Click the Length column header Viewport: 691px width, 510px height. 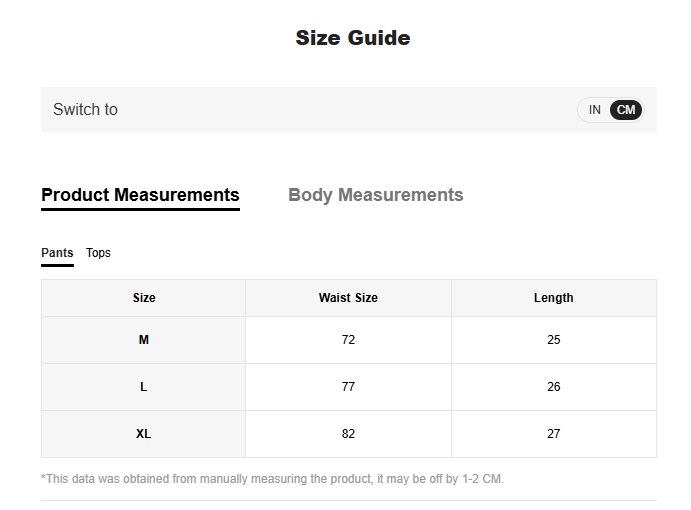tap(553, 298)
